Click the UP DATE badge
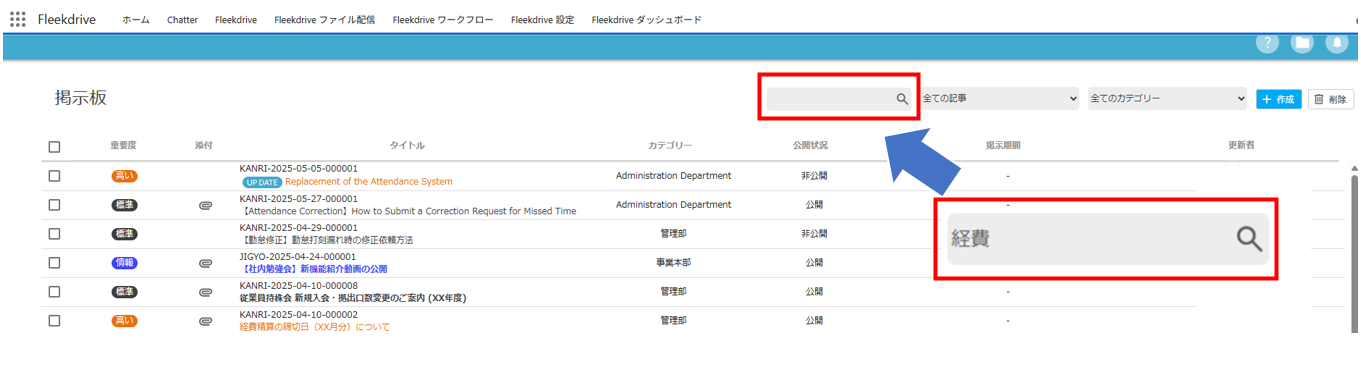Viewport: 1361px width, 382px height. click(262, 182)
